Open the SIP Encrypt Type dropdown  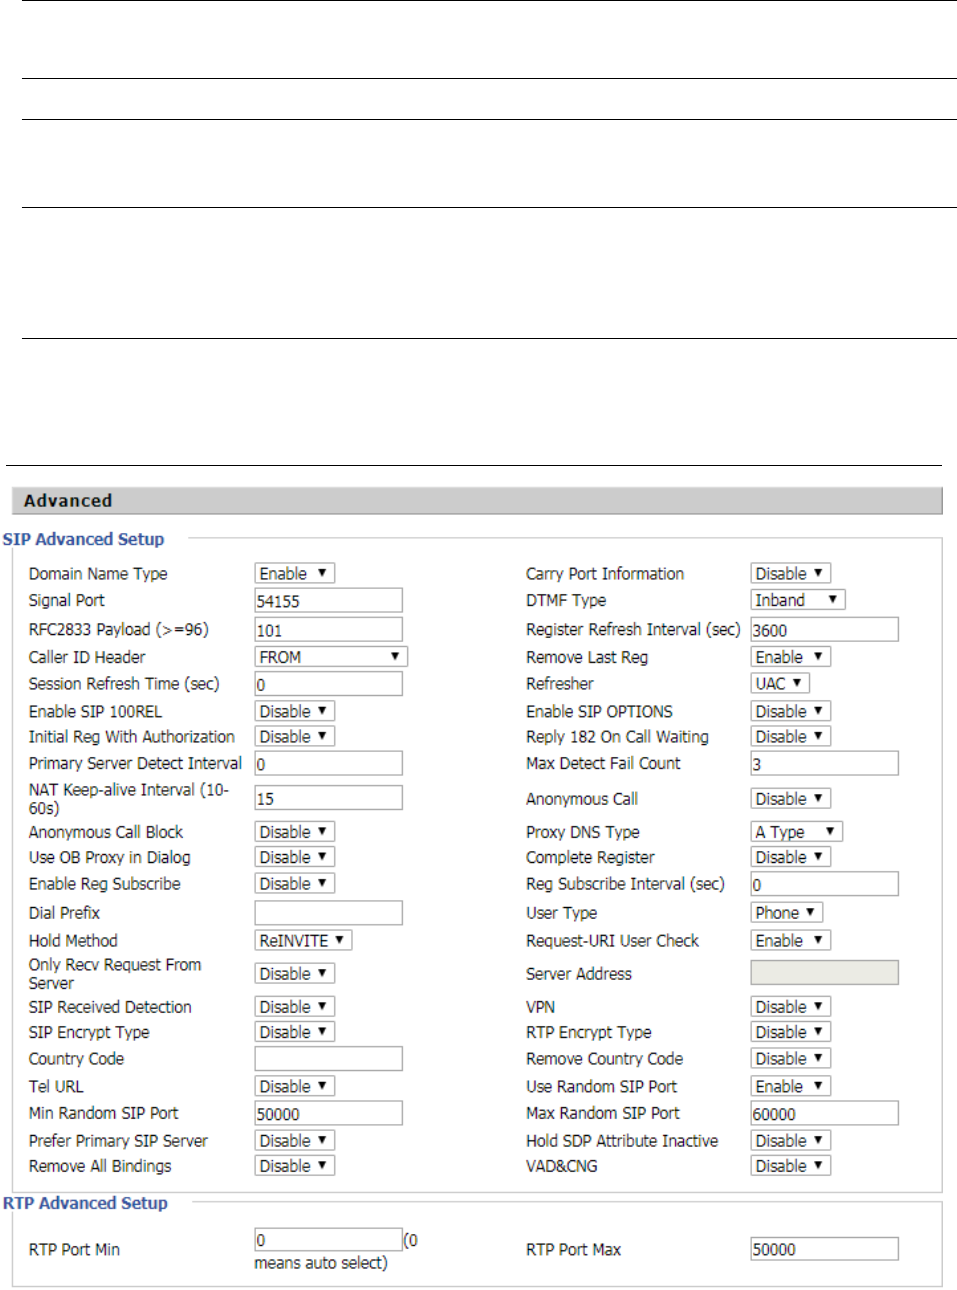click(x=294, y=1032)
